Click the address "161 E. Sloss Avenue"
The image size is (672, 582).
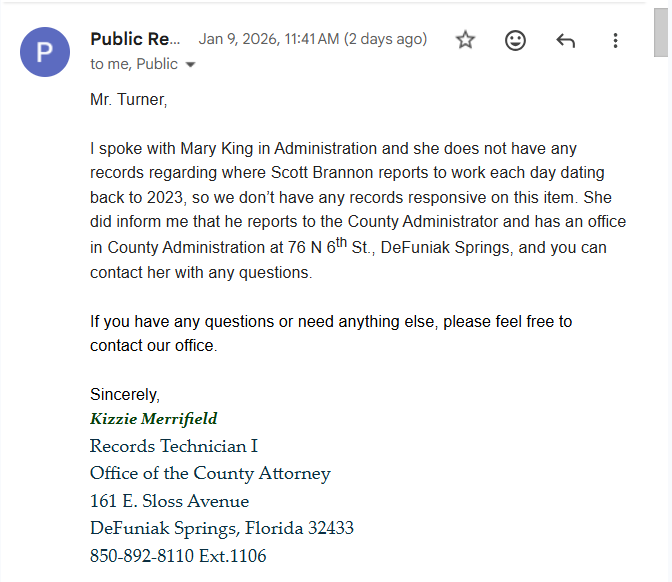coord(169,501)
